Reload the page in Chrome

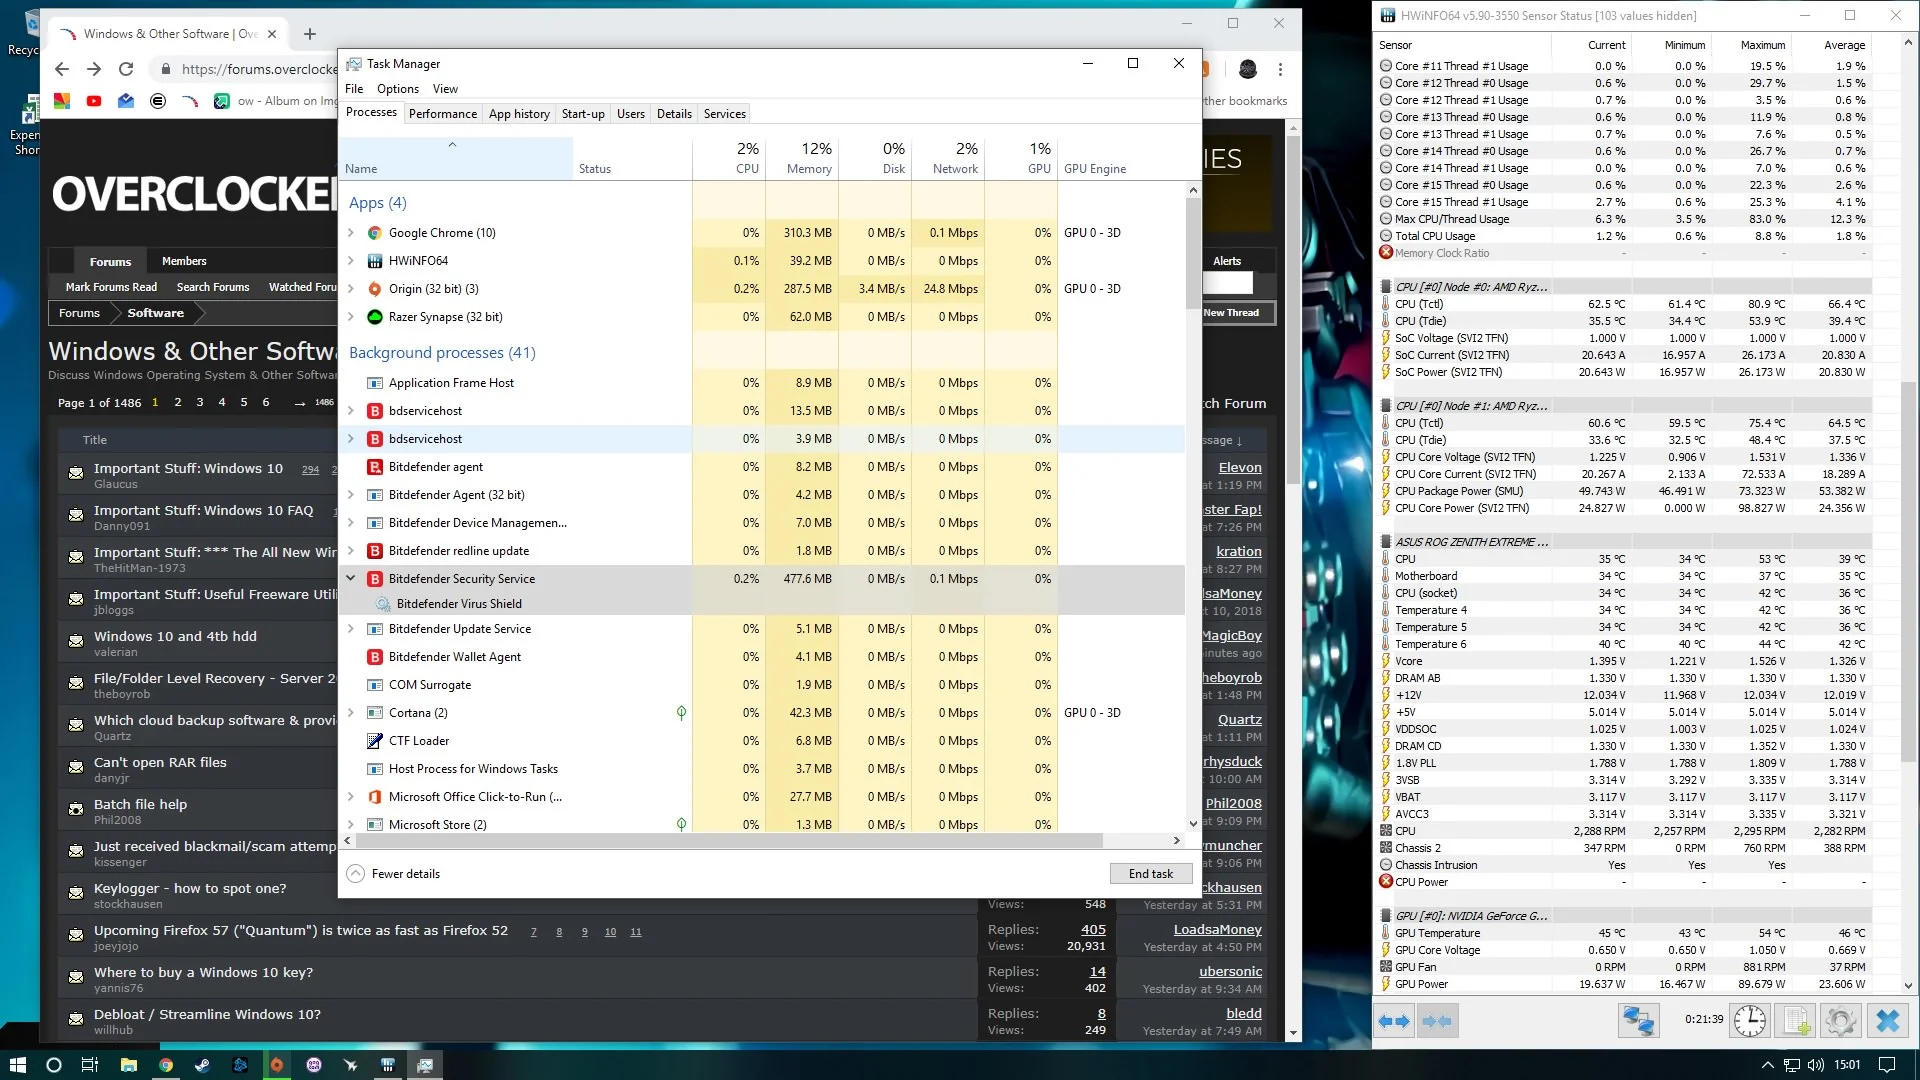(126, 69)
